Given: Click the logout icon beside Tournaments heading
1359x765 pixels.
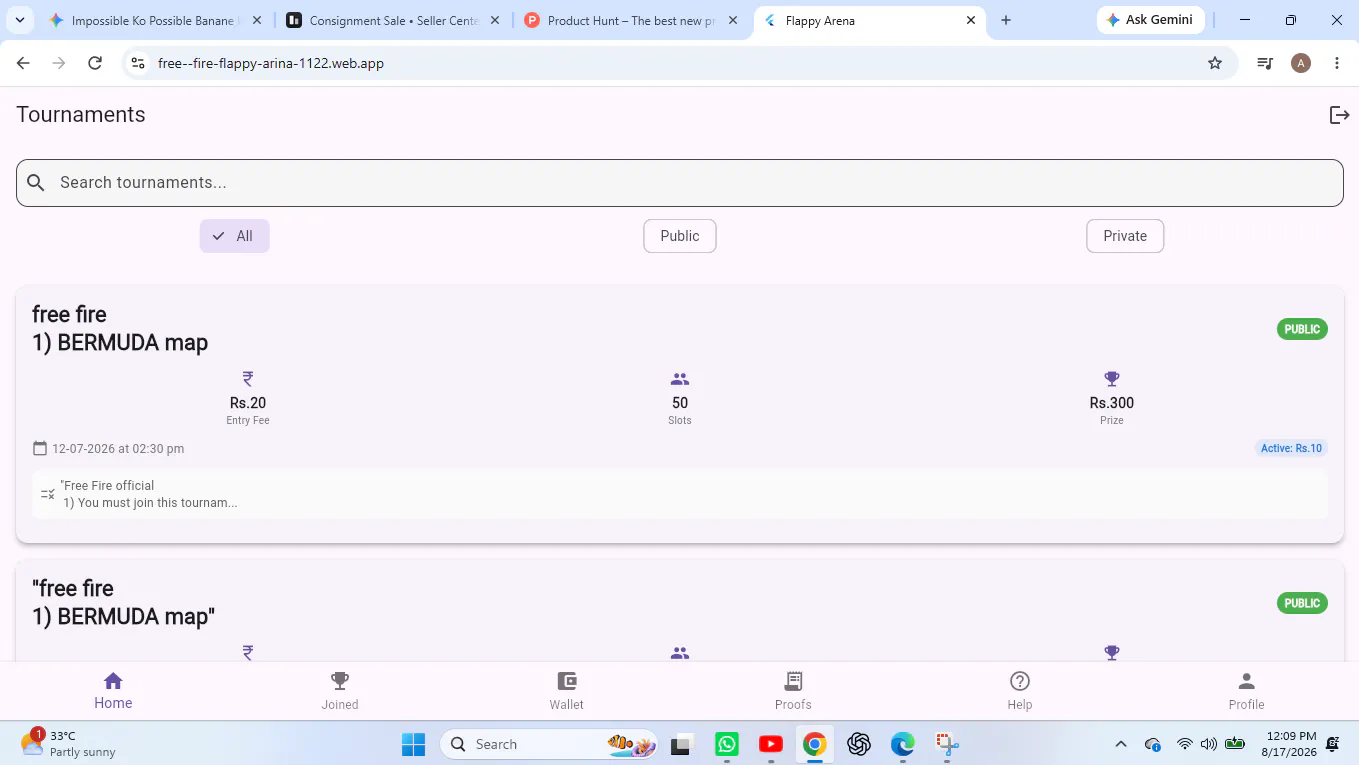Looking at the screenshot, I should point(1339,115).
